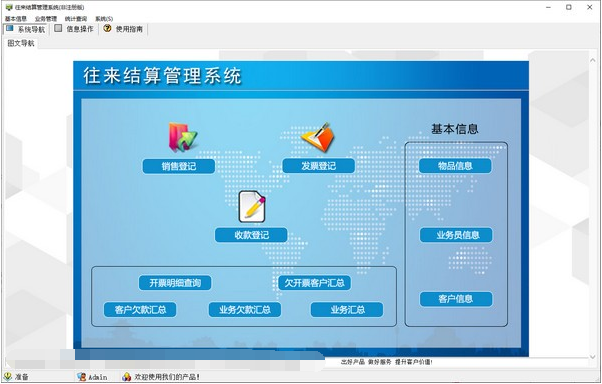Click the 业务汇总 button

click(347, 310)
